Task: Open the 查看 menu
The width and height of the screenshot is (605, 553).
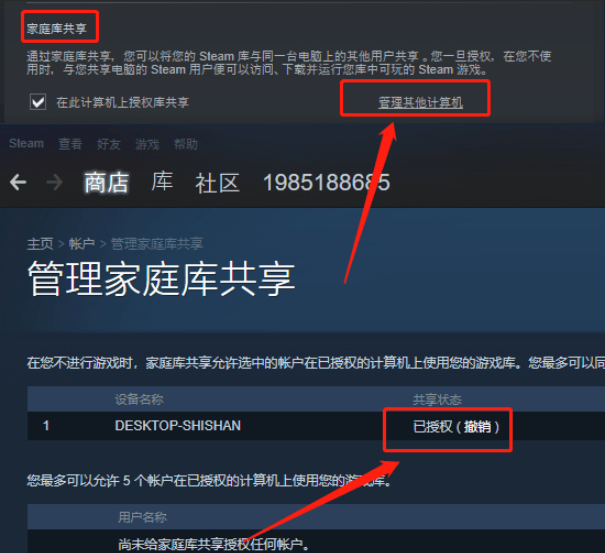Action: 70,144
